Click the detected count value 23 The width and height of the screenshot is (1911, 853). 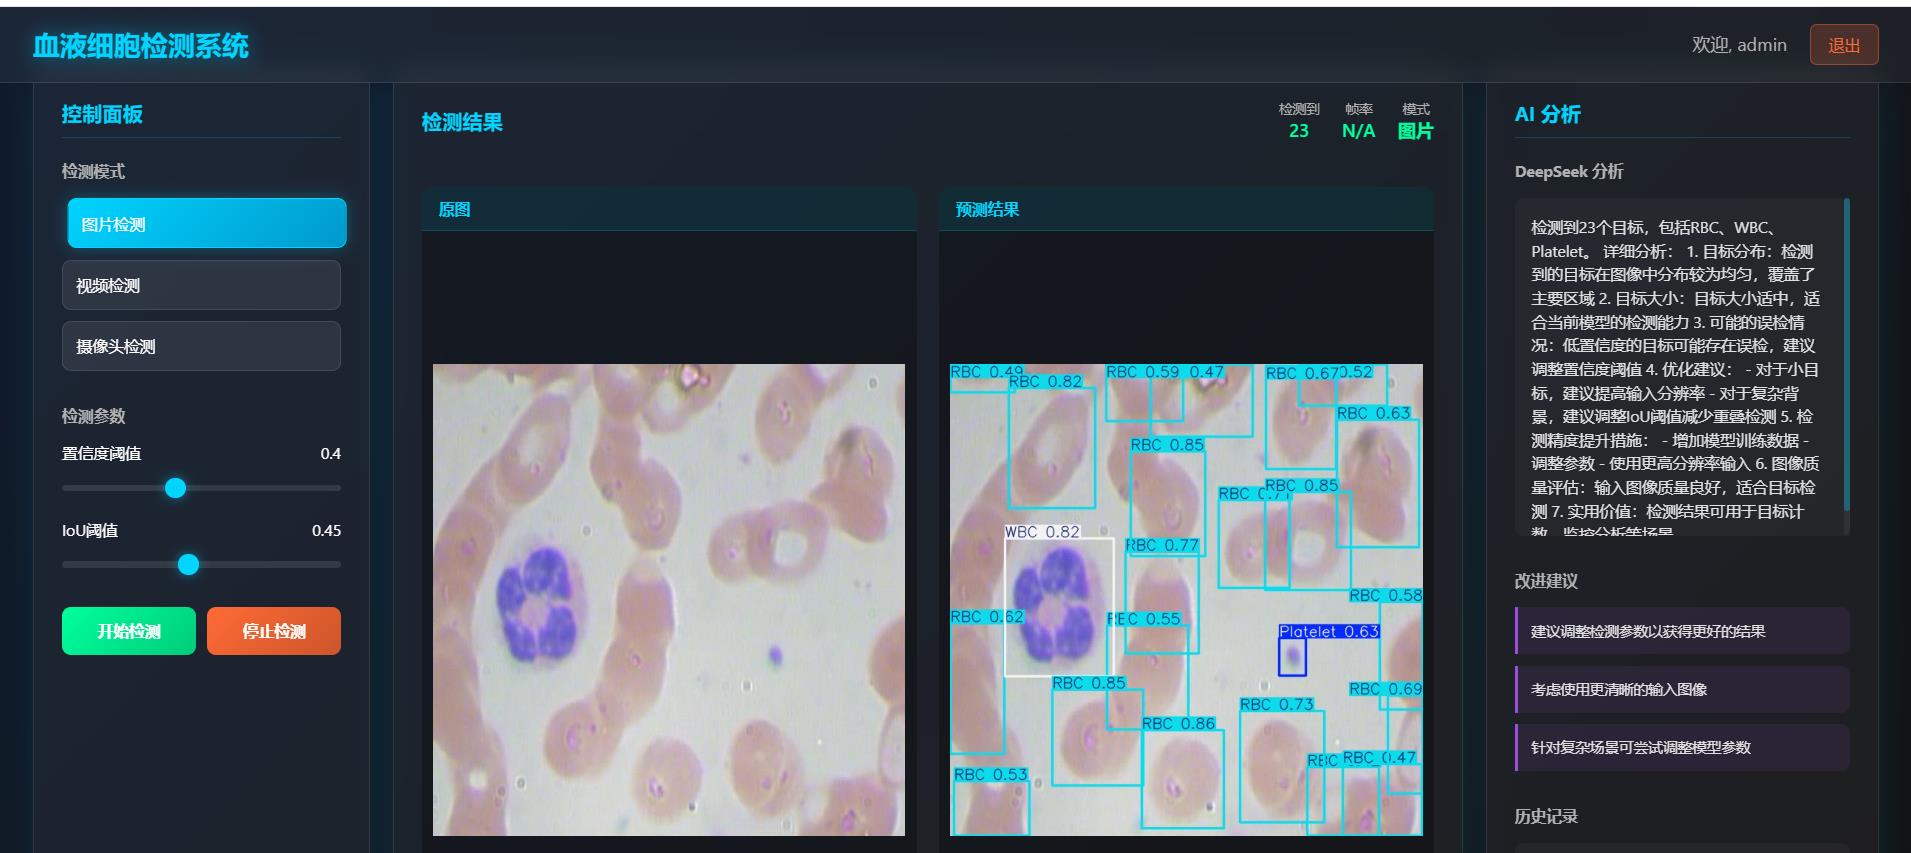coord(1298,131)
